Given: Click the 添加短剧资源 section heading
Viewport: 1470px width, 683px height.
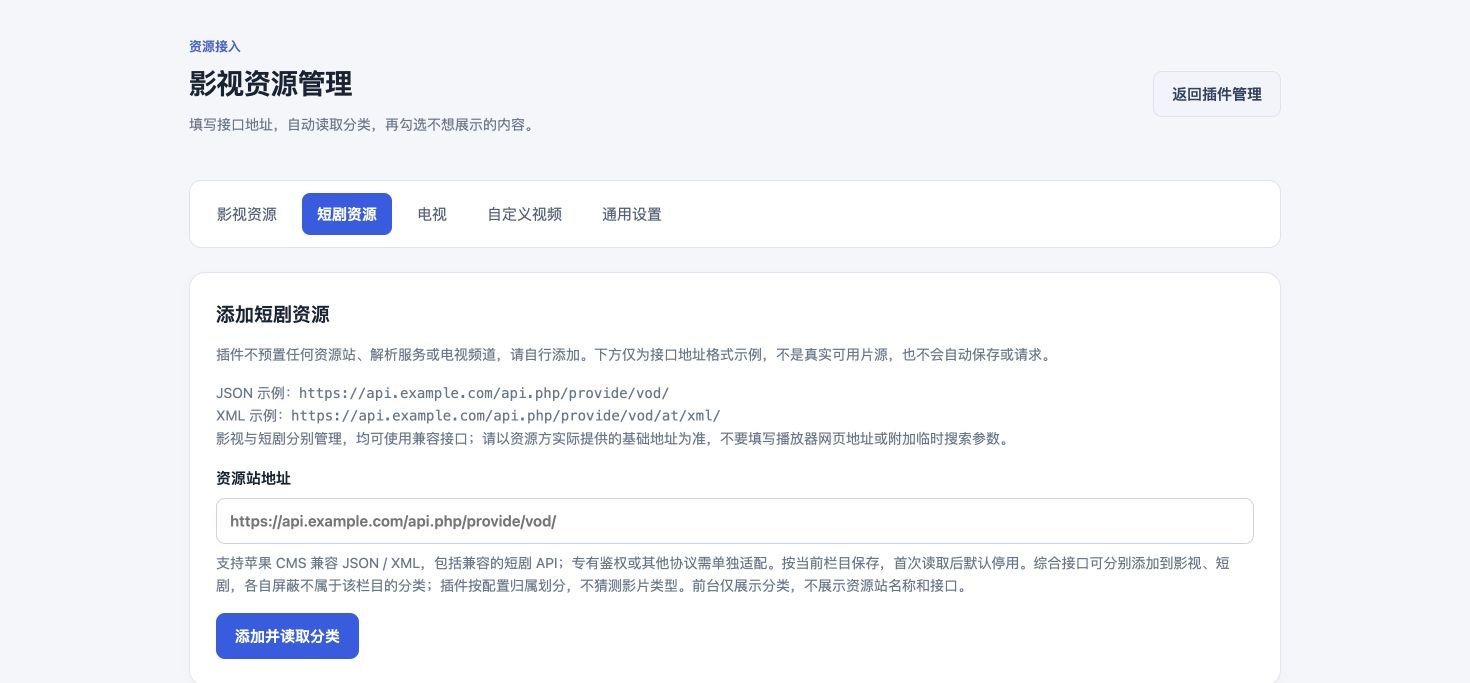Looking at the screenshot, I should (273, 314).
